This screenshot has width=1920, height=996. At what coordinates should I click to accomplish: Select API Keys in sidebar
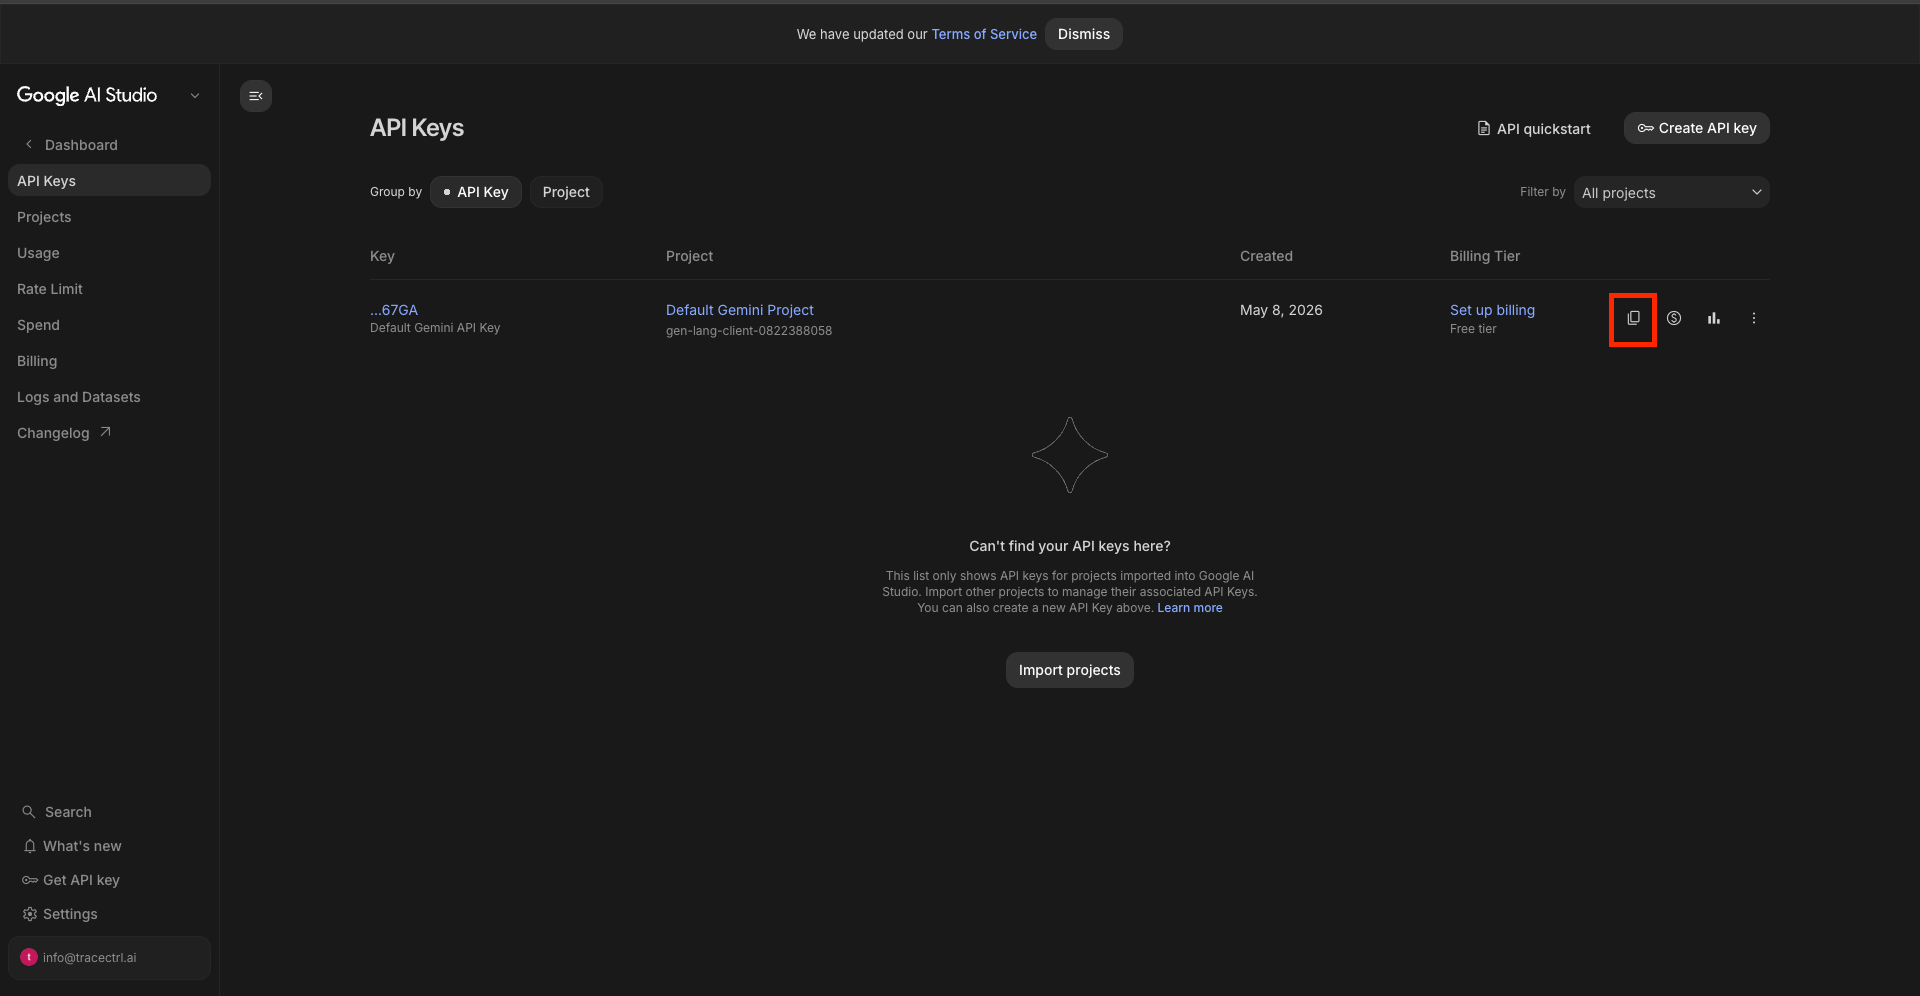(x=109, y=180)
